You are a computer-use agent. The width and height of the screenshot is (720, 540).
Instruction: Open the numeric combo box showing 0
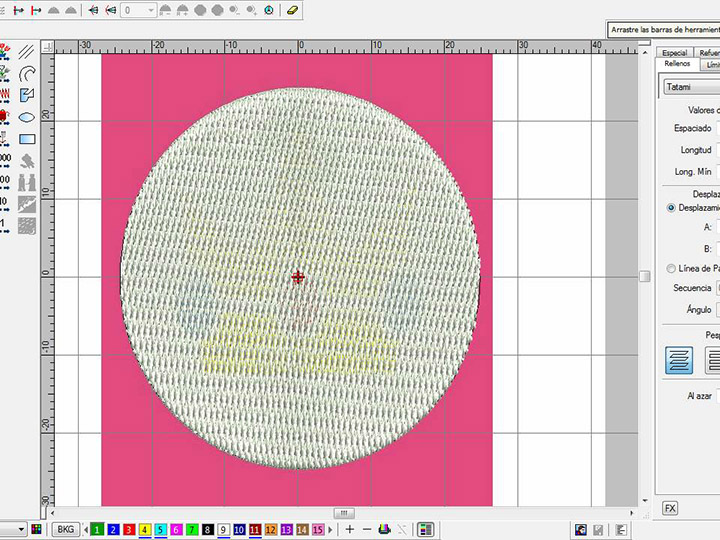click(x=138, y=10)
